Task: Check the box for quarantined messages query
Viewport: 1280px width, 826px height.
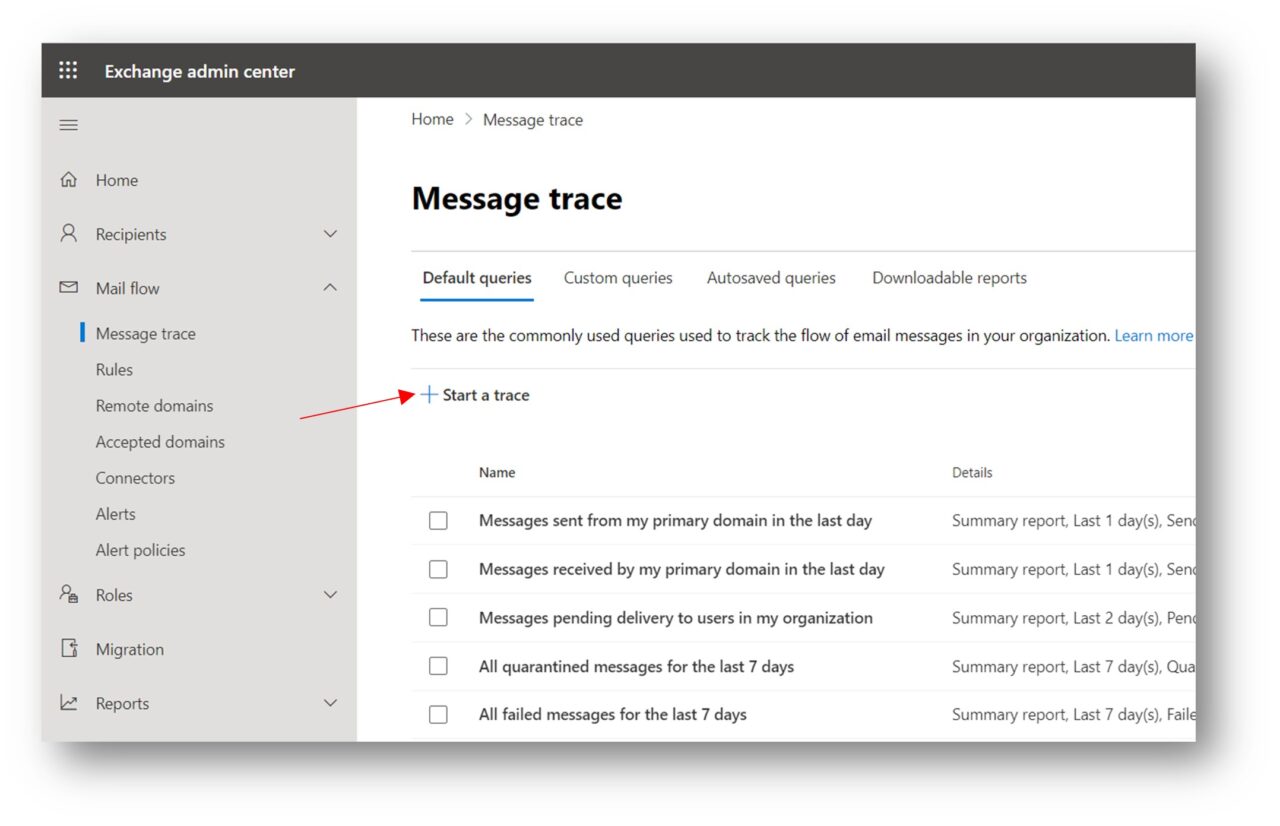Action: coord(438,666)
